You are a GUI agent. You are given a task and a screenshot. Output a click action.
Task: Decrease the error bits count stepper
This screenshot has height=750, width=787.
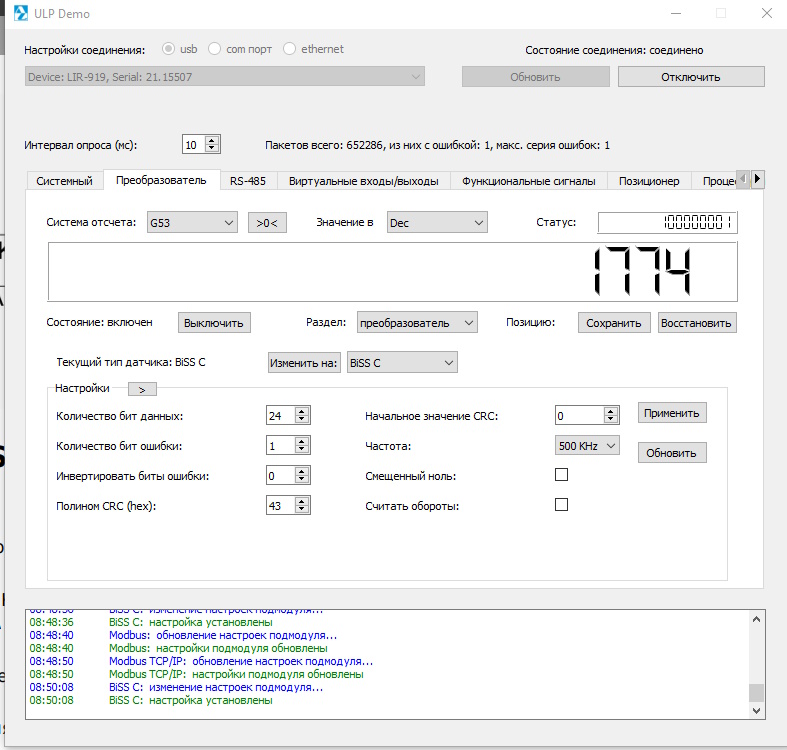click(x=303, y=450)
